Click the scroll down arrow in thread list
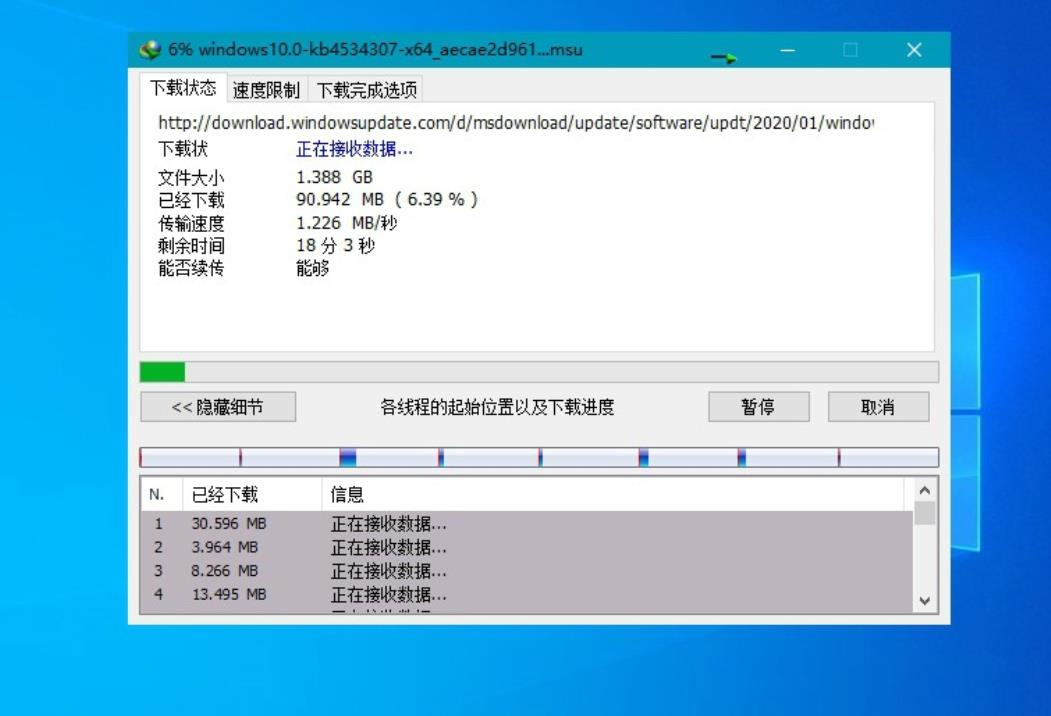This screenshot has width=1051, height=716. 925,601
